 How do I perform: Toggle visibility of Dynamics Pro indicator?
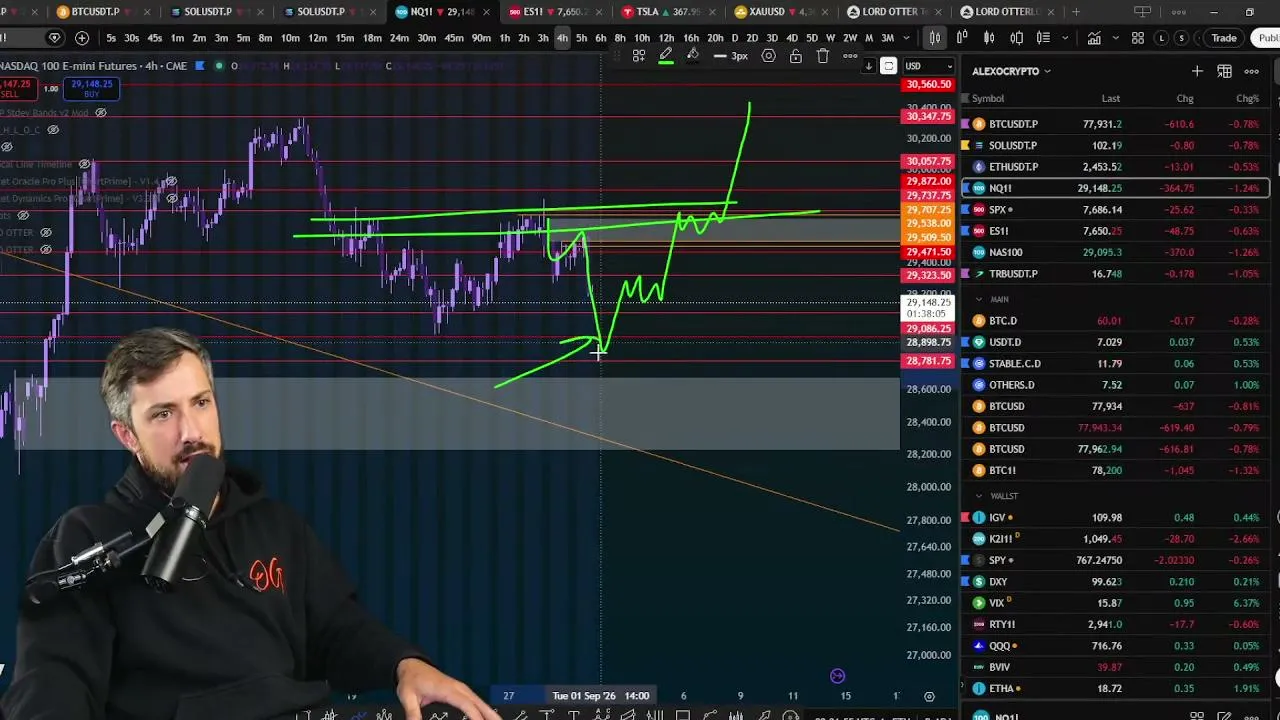coord(171,199)
